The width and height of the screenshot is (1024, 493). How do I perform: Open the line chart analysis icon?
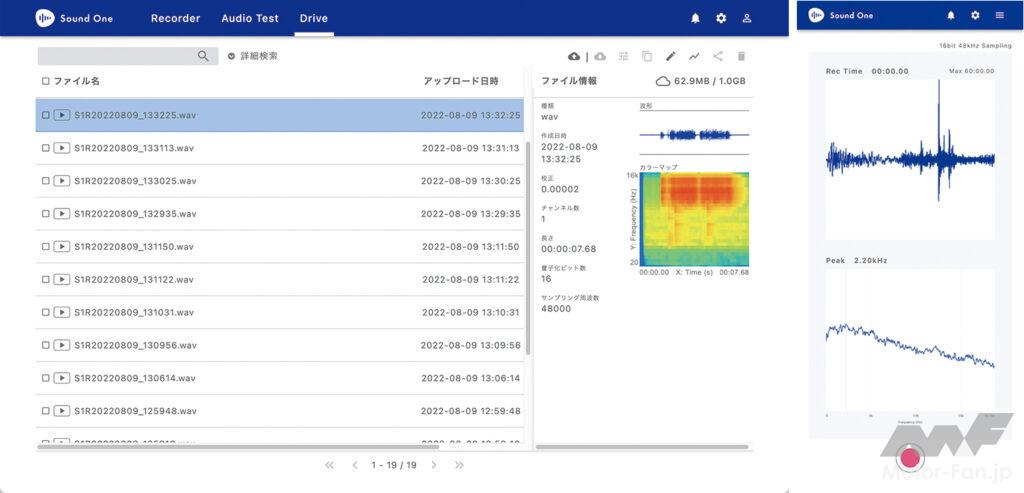pos(694,57)
